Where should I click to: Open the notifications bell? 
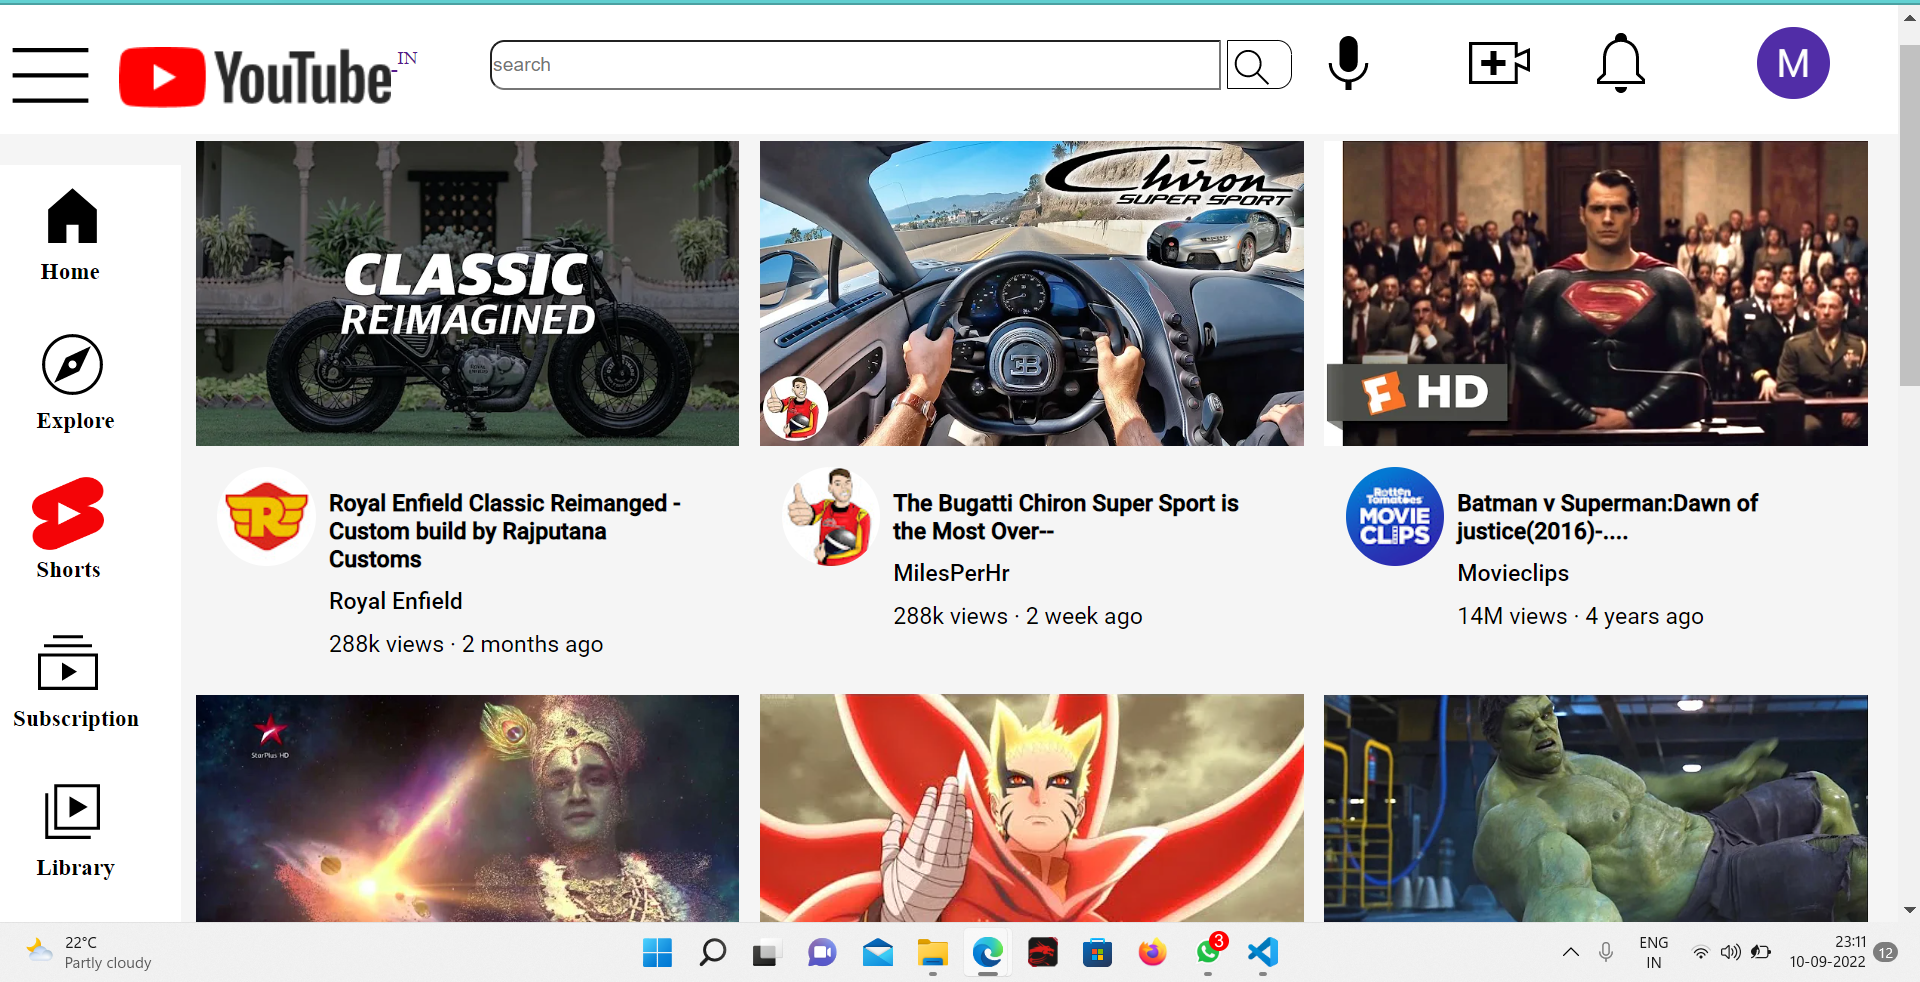1619,63
